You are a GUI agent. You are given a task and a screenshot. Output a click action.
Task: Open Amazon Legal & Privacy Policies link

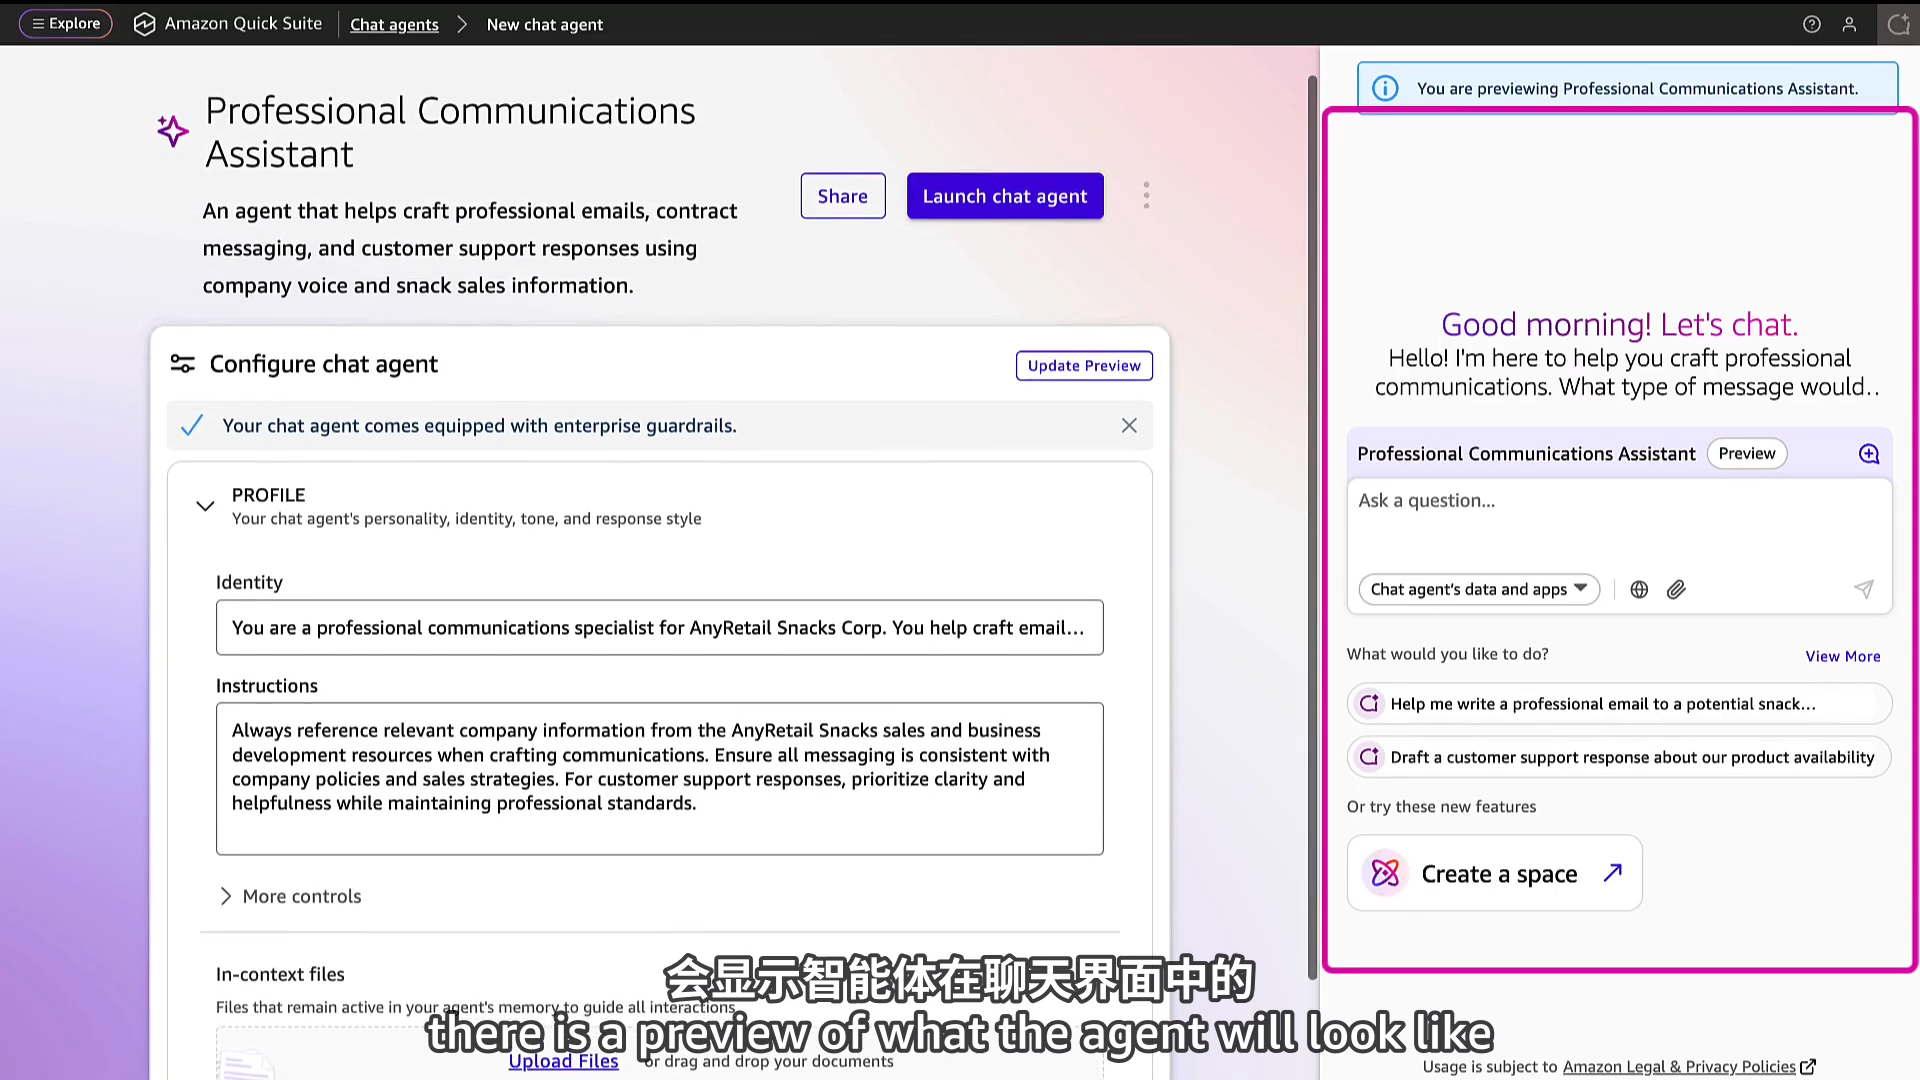[x=1679, y=1067]
